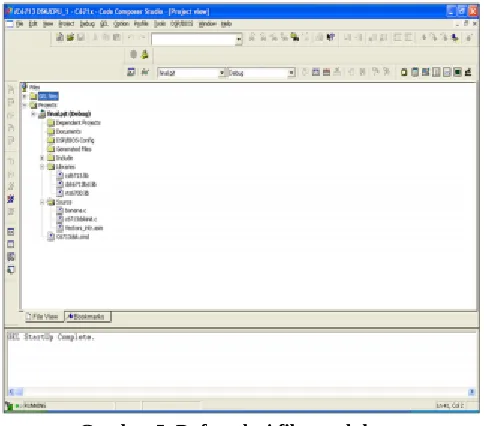The height and width of the screenshot is (426, 484).
Task: Click the dark green square icon in project toolbar
Action: point(457,72)
